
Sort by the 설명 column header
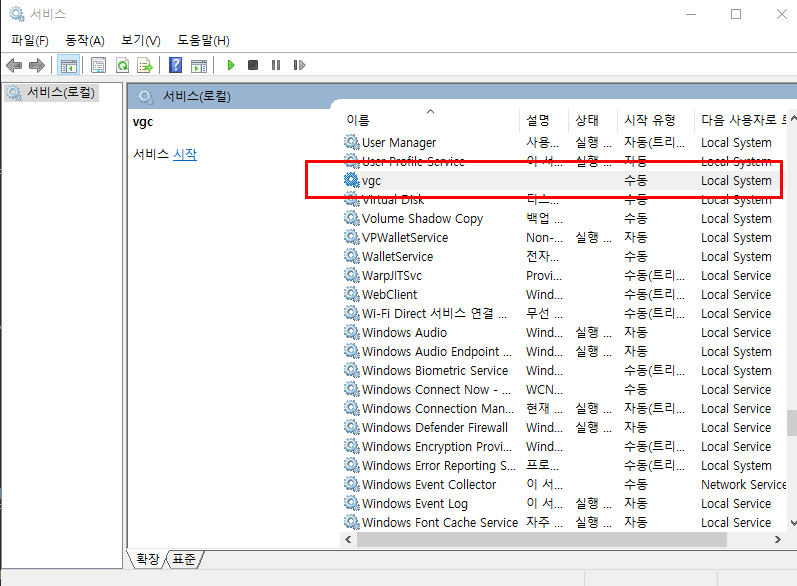point(544,120)
